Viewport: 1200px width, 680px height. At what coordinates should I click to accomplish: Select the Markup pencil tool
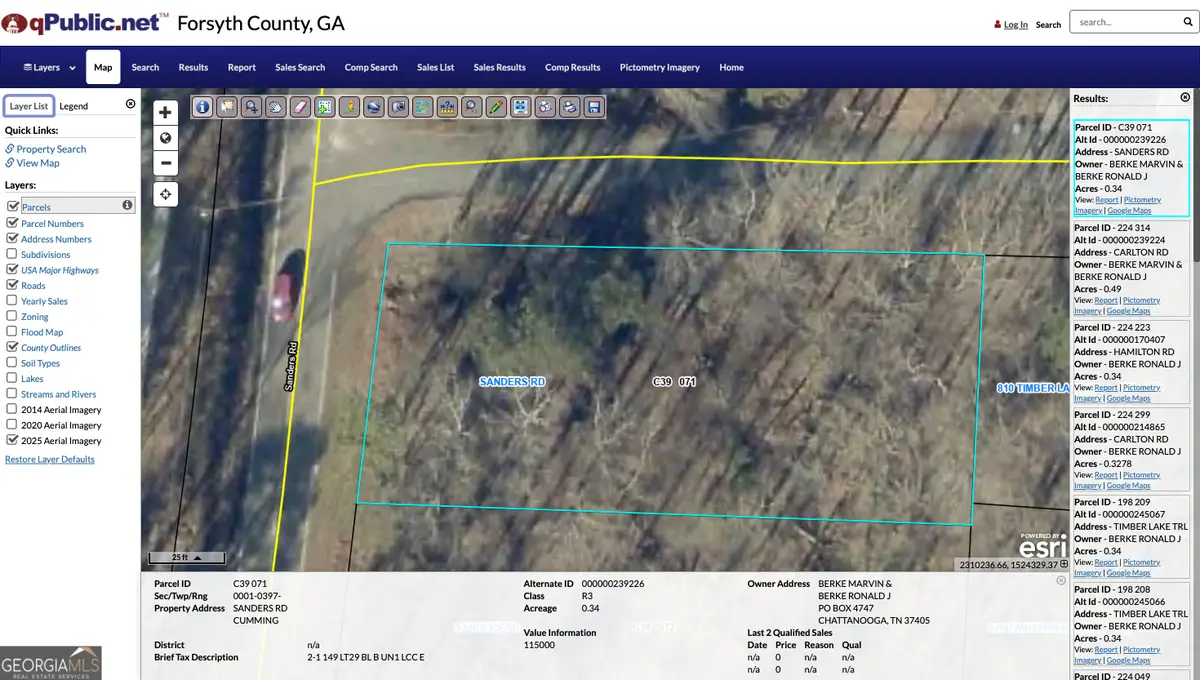point(496,106)
